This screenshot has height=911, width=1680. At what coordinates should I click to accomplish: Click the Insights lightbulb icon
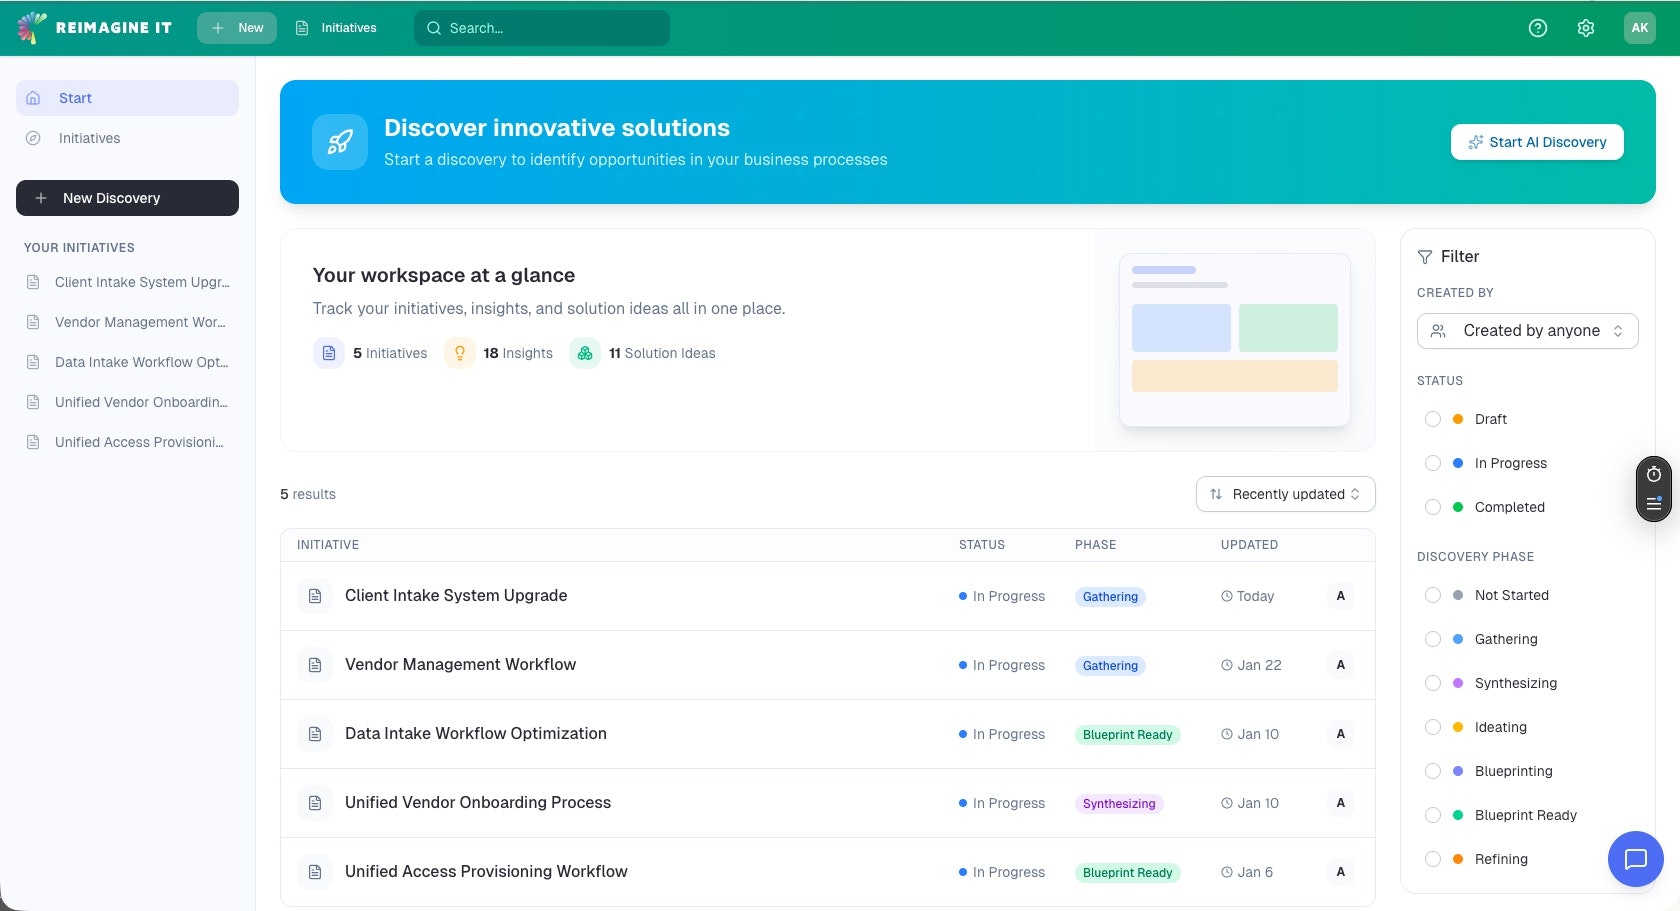459,353
